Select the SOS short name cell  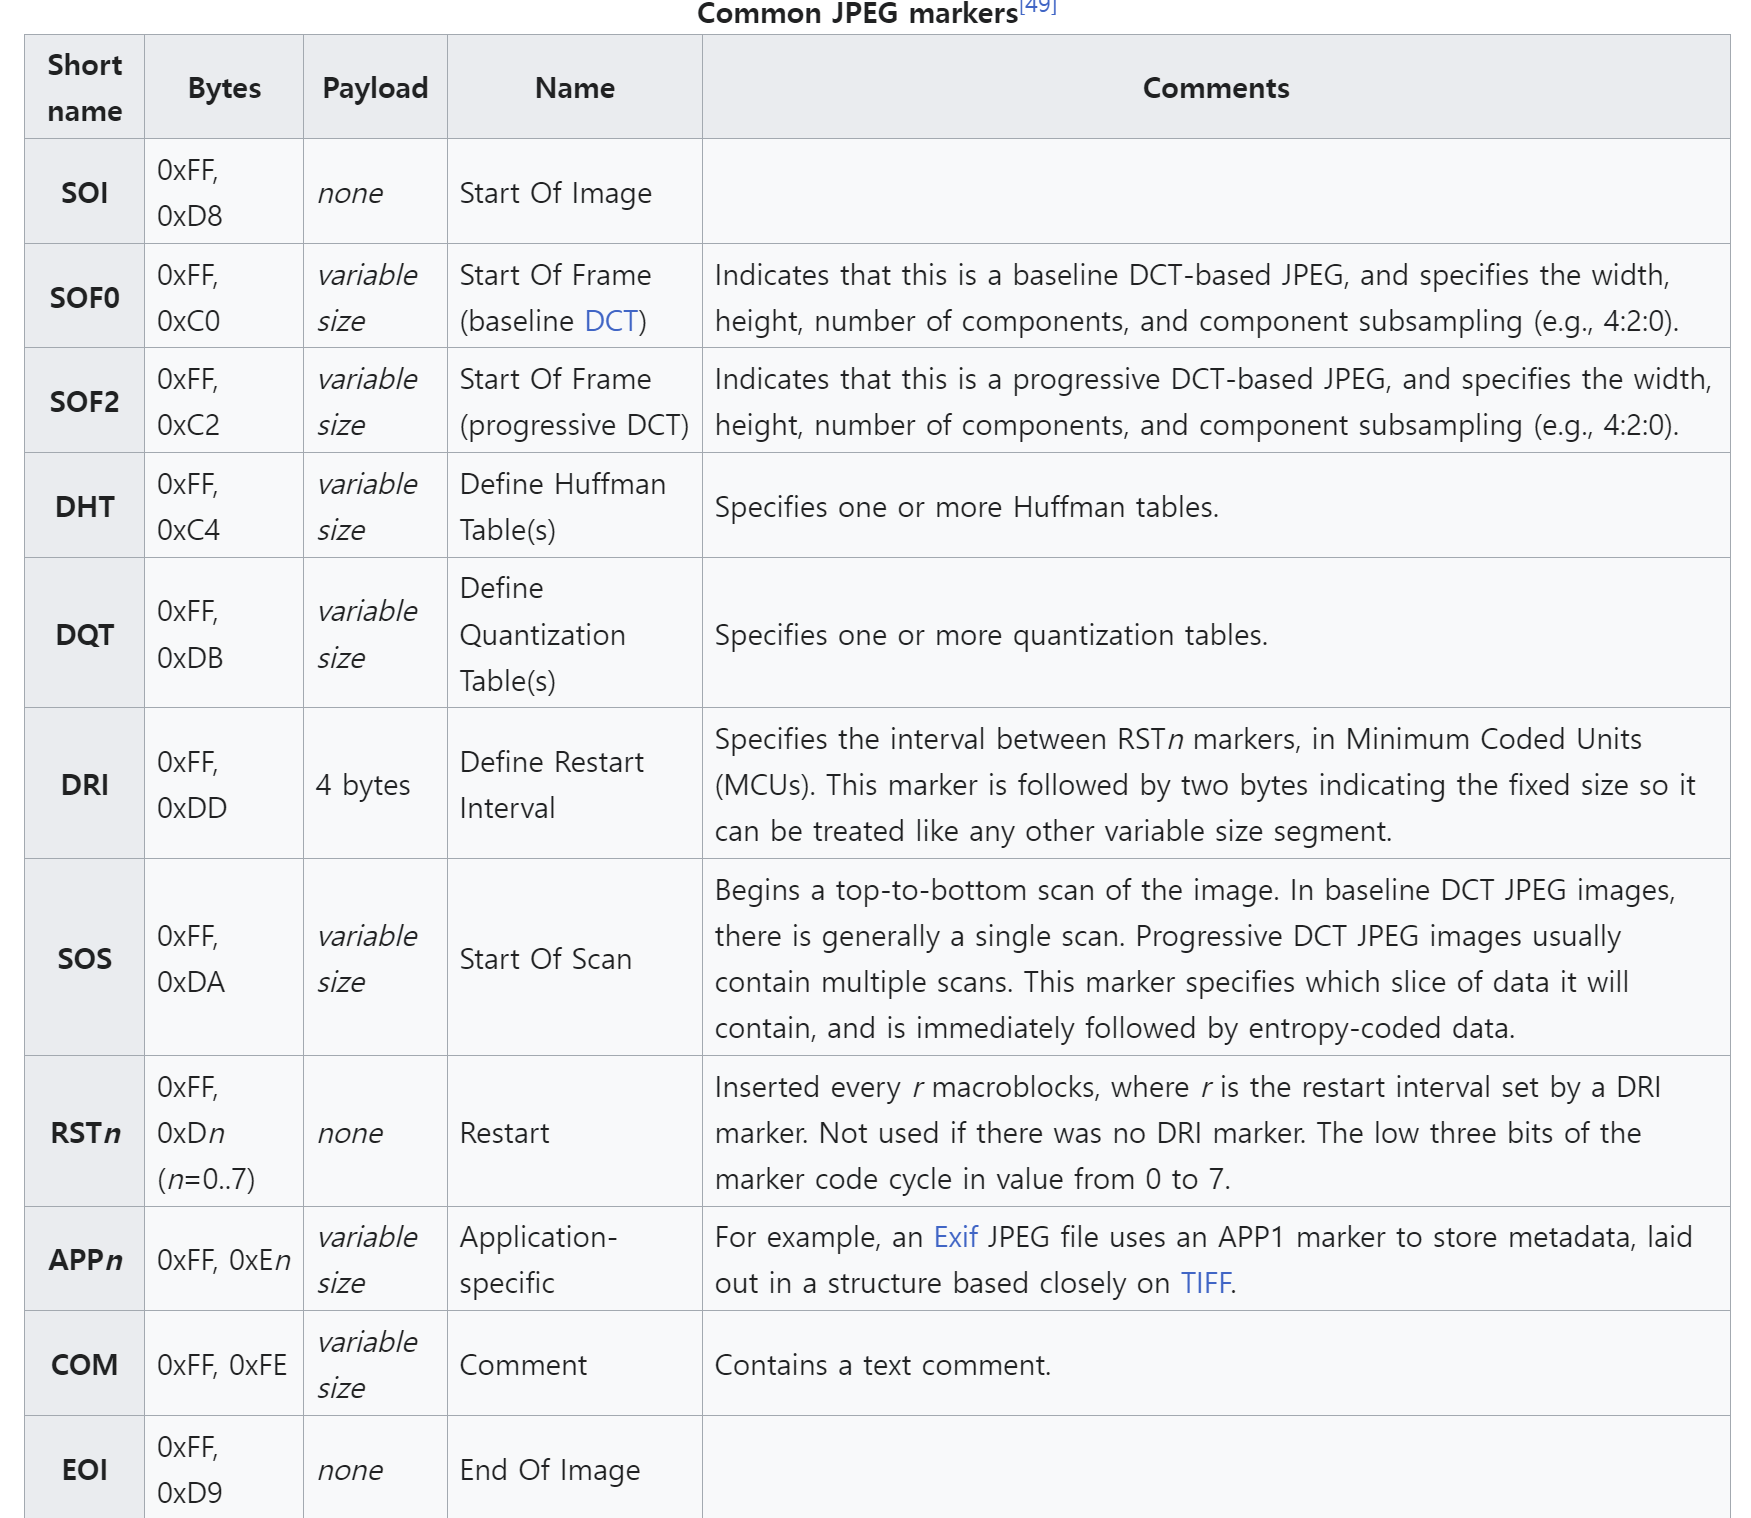tap(85, 958)
